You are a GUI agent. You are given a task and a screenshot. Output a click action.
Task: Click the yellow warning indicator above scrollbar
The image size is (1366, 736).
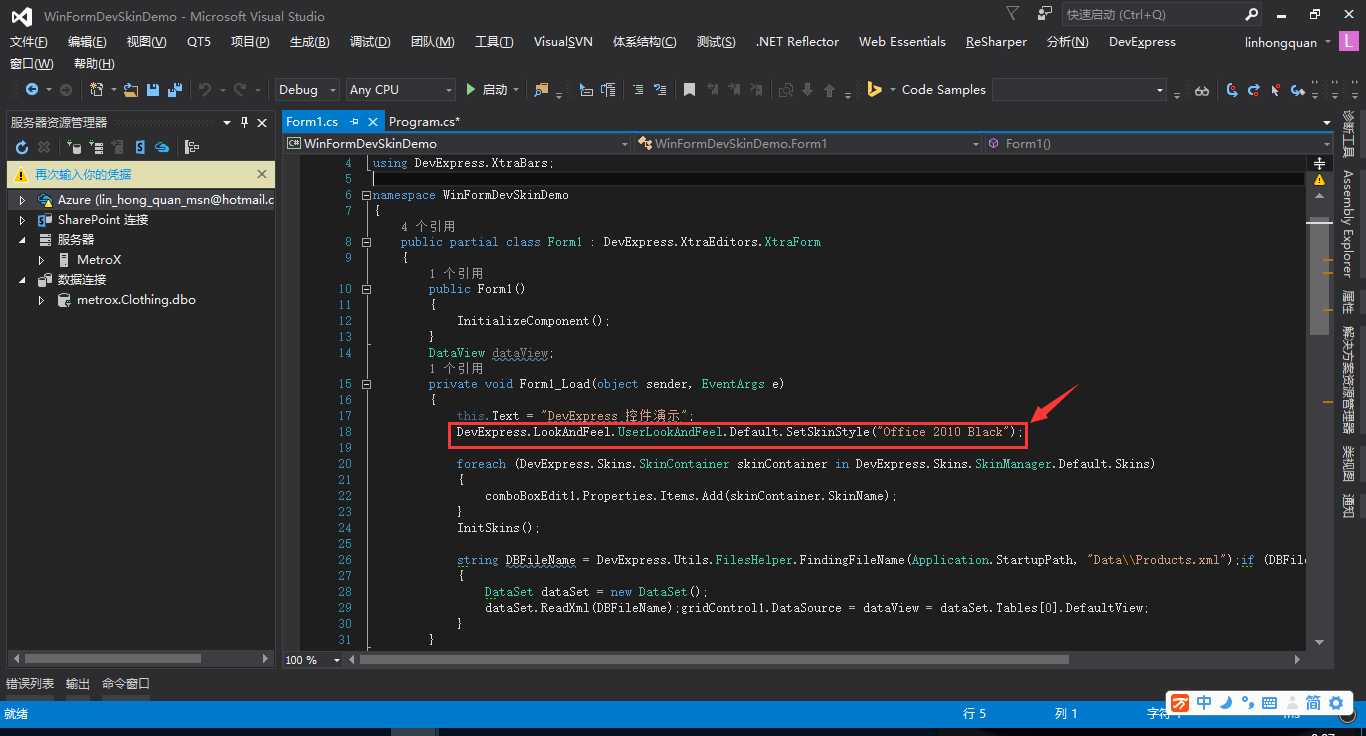[1319, 180]
